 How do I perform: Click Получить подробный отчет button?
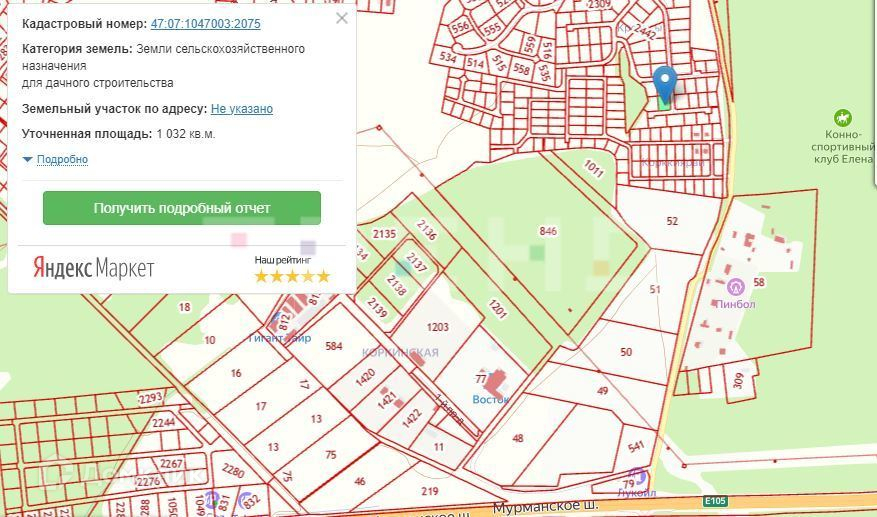[x=182, y=208]
